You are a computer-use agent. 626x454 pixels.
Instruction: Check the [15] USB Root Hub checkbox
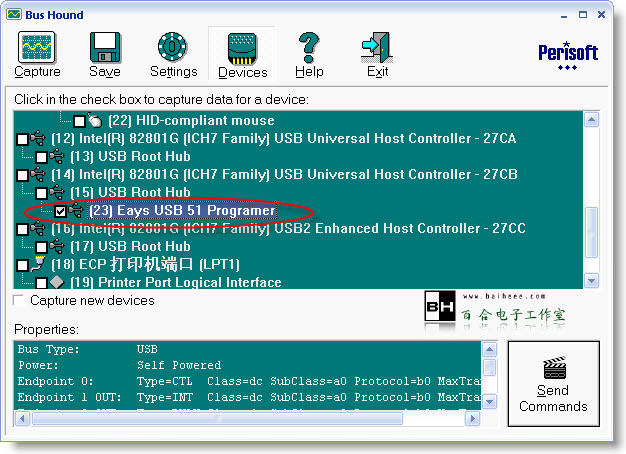point(41,193)
